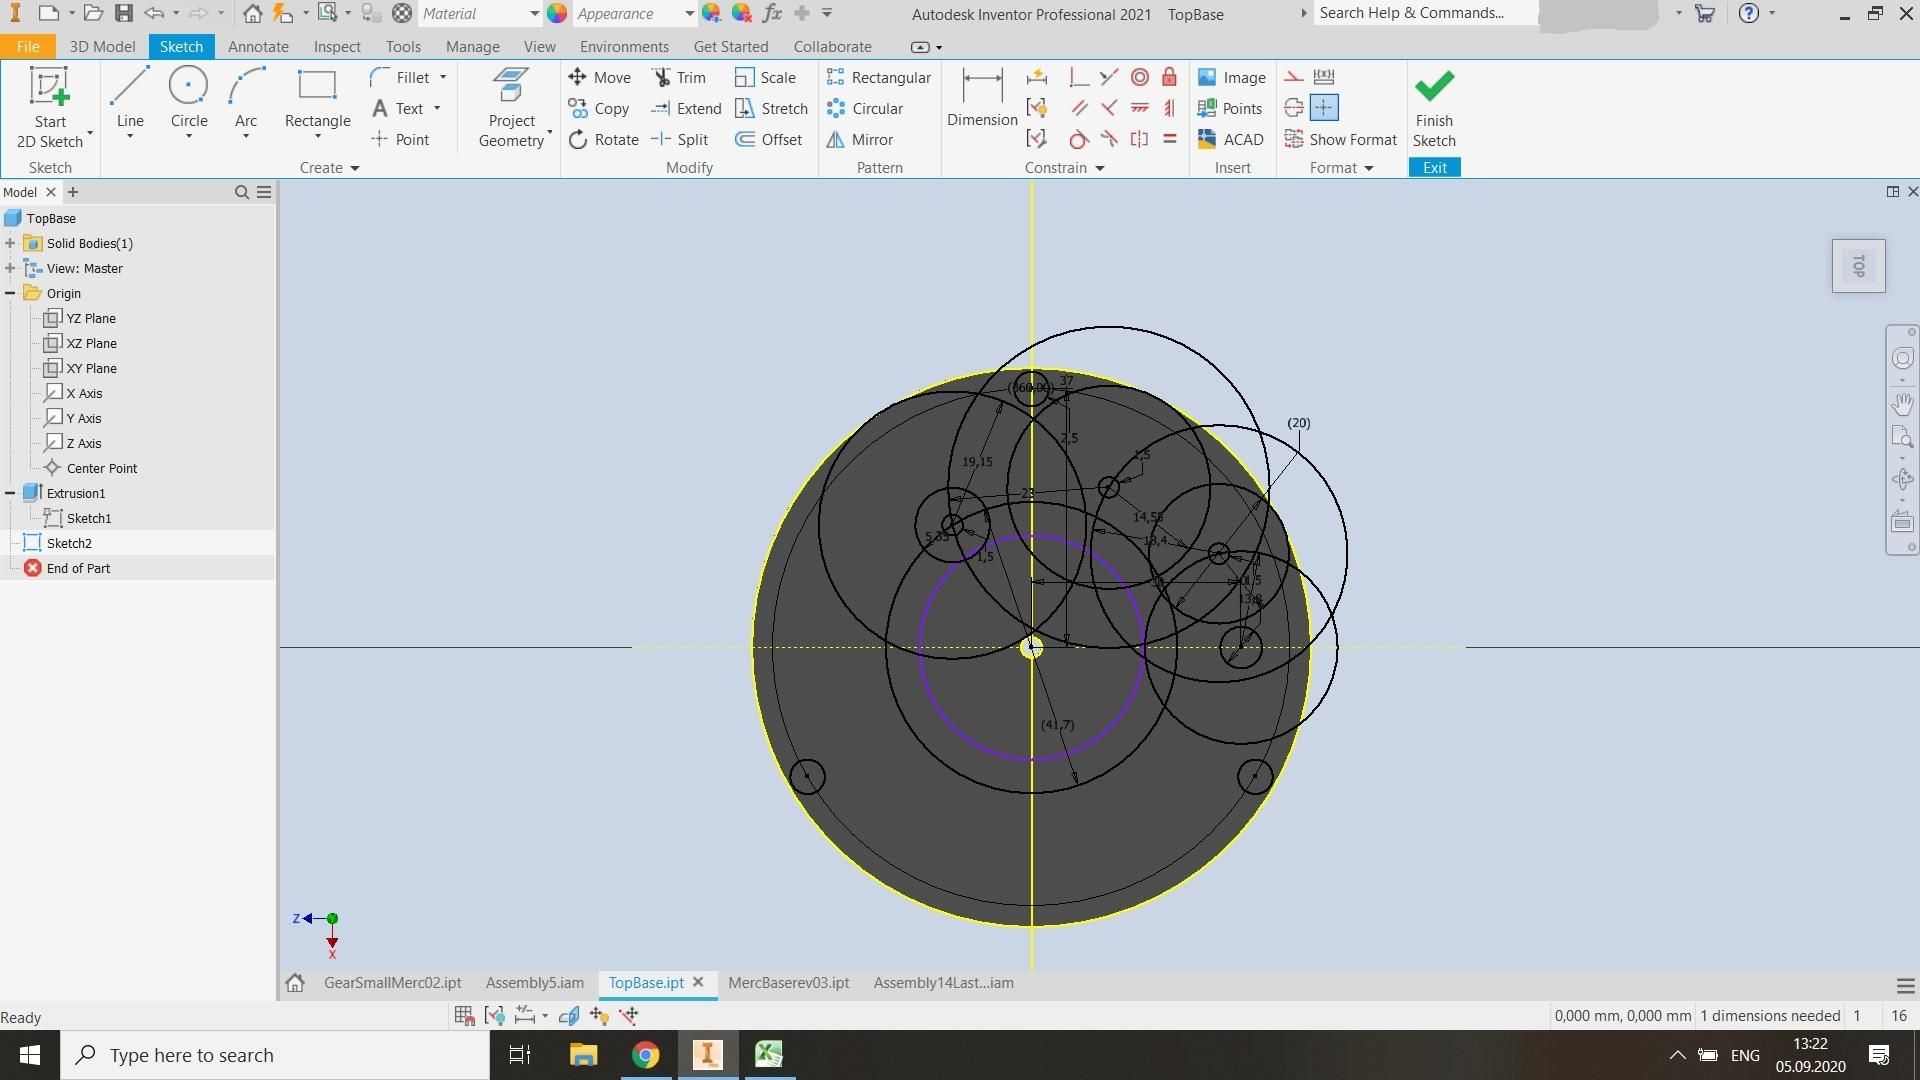Image resolution: width=1920 pixels, height=1080 pixels.
Task: Switch to the Annotate ribbon tab
Action: click(x=257, y=46)
